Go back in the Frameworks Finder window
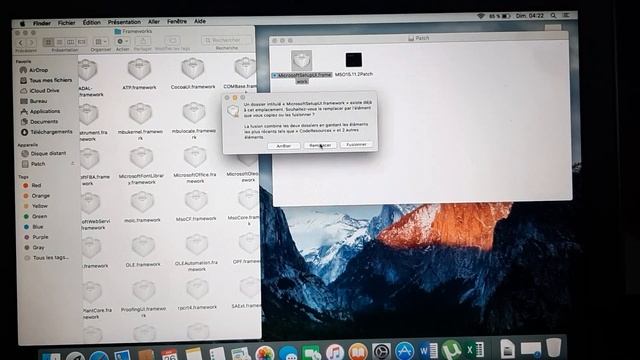Viewport: 640px width, 360px height. (x=21, y=42)
